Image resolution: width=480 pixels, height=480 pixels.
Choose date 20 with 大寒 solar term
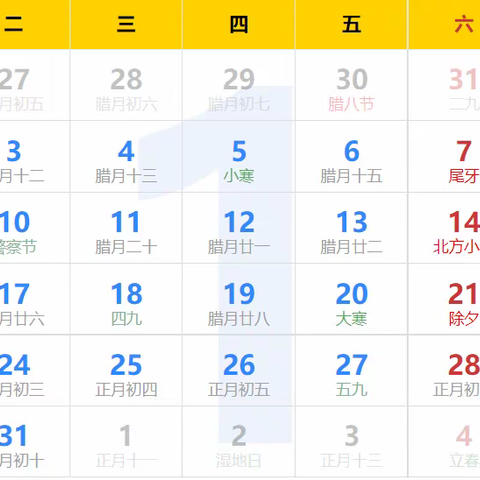click(351, 299)
